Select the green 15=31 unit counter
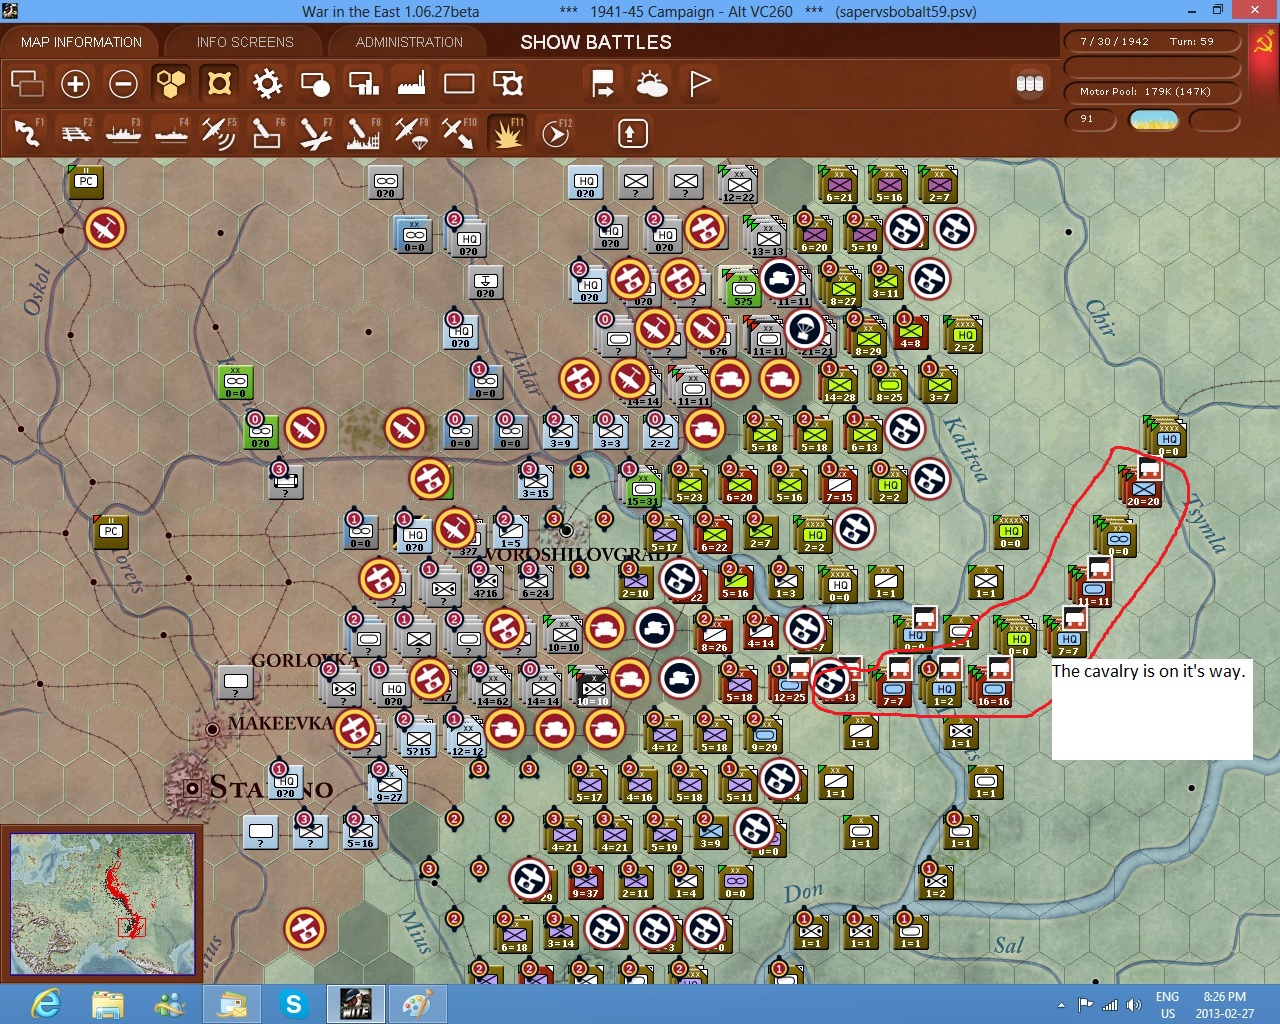 [642, 489]
